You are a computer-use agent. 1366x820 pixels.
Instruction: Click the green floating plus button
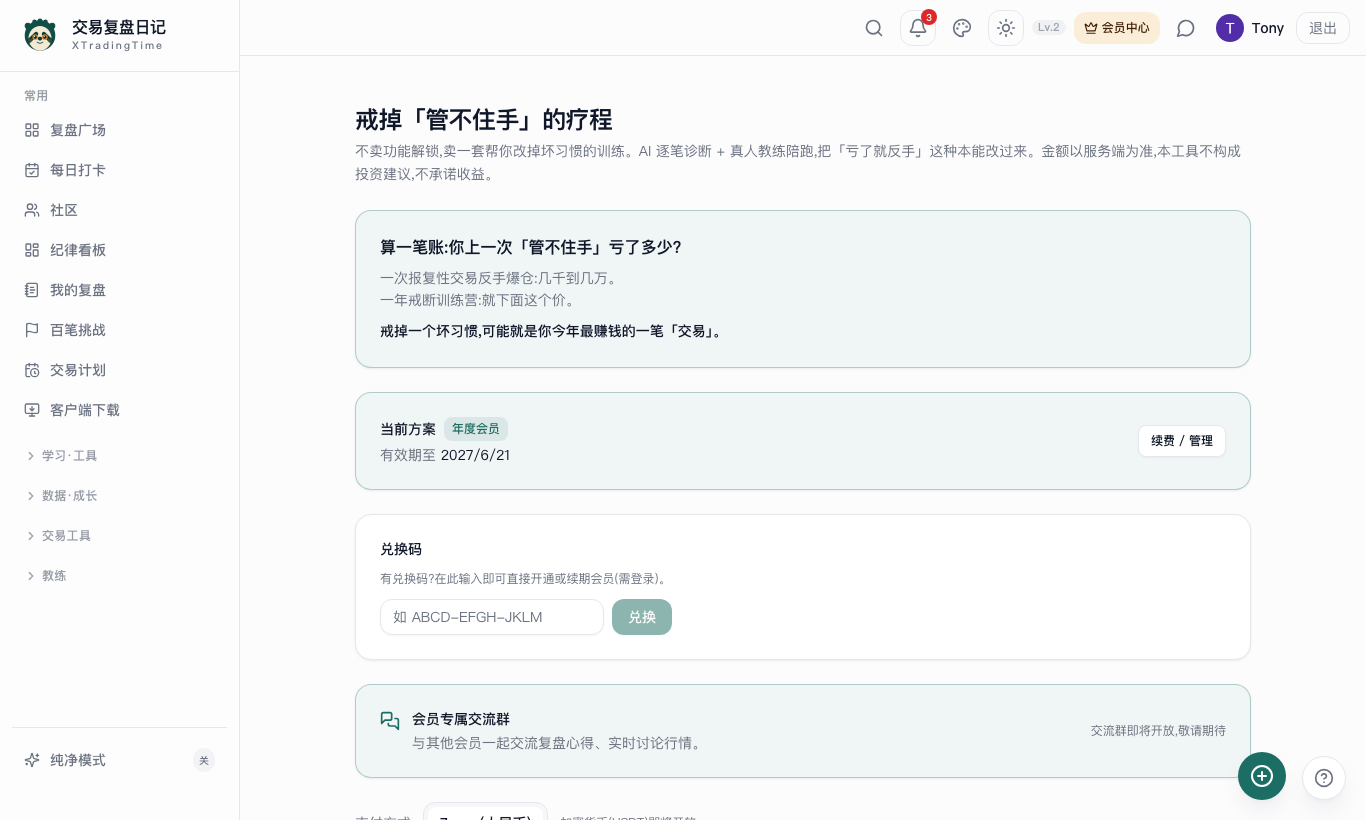pyautogui.click(x=1262, y=776)
